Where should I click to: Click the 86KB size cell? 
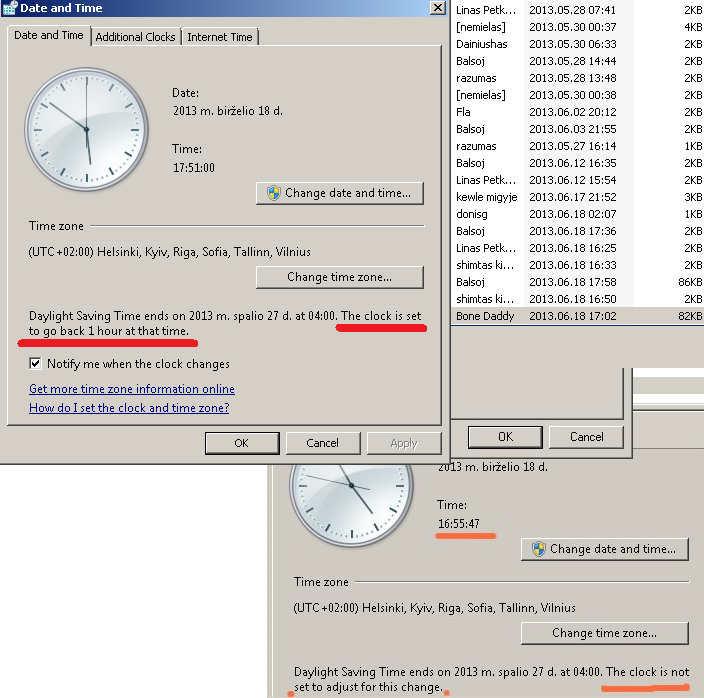[690, 282]
